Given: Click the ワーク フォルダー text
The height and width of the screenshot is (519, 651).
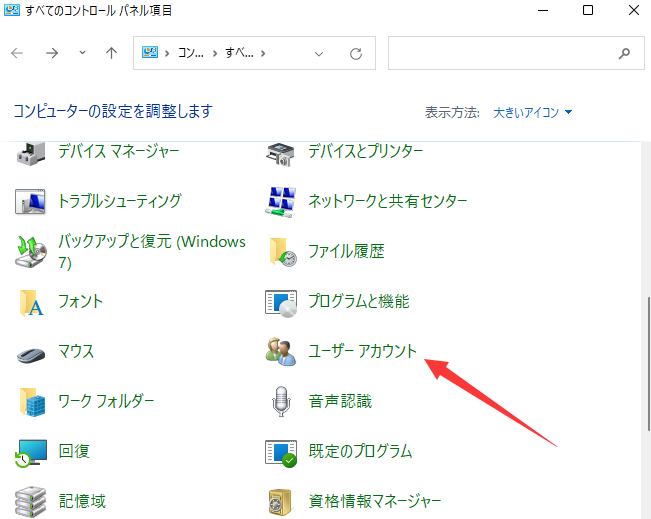Looking at the screenshot, I should pos(106,401).
